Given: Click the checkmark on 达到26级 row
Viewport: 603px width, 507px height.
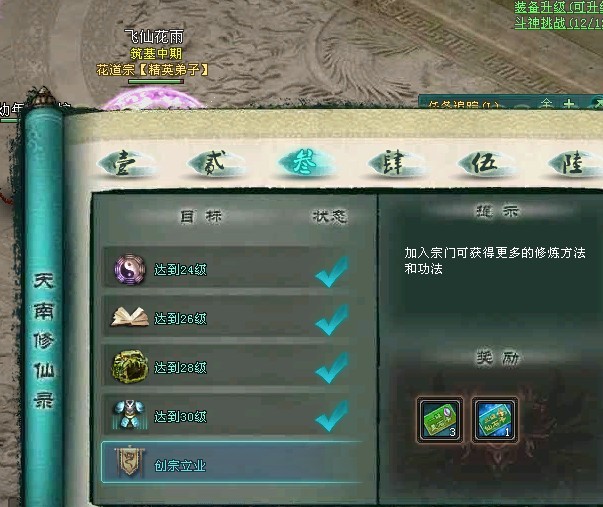Looking at the screenshot, I should [332, 320].
